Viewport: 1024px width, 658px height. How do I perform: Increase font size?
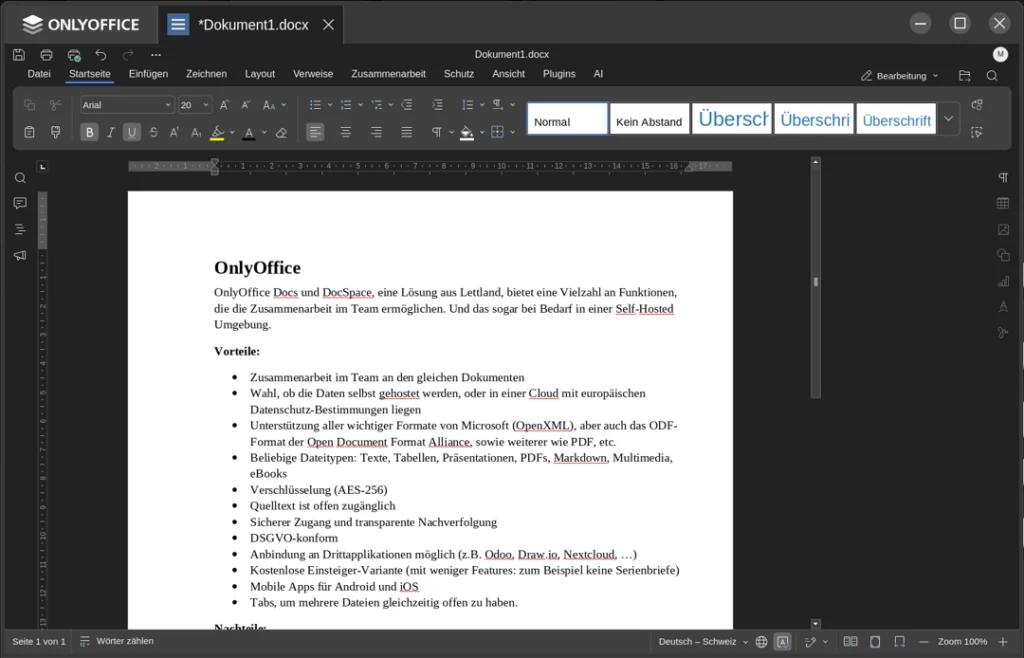click(x=224, y=105)
